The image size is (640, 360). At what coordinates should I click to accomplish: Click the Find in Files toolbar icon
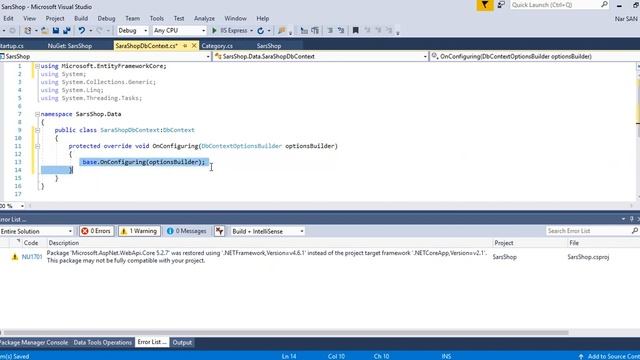tap(282, 31)
